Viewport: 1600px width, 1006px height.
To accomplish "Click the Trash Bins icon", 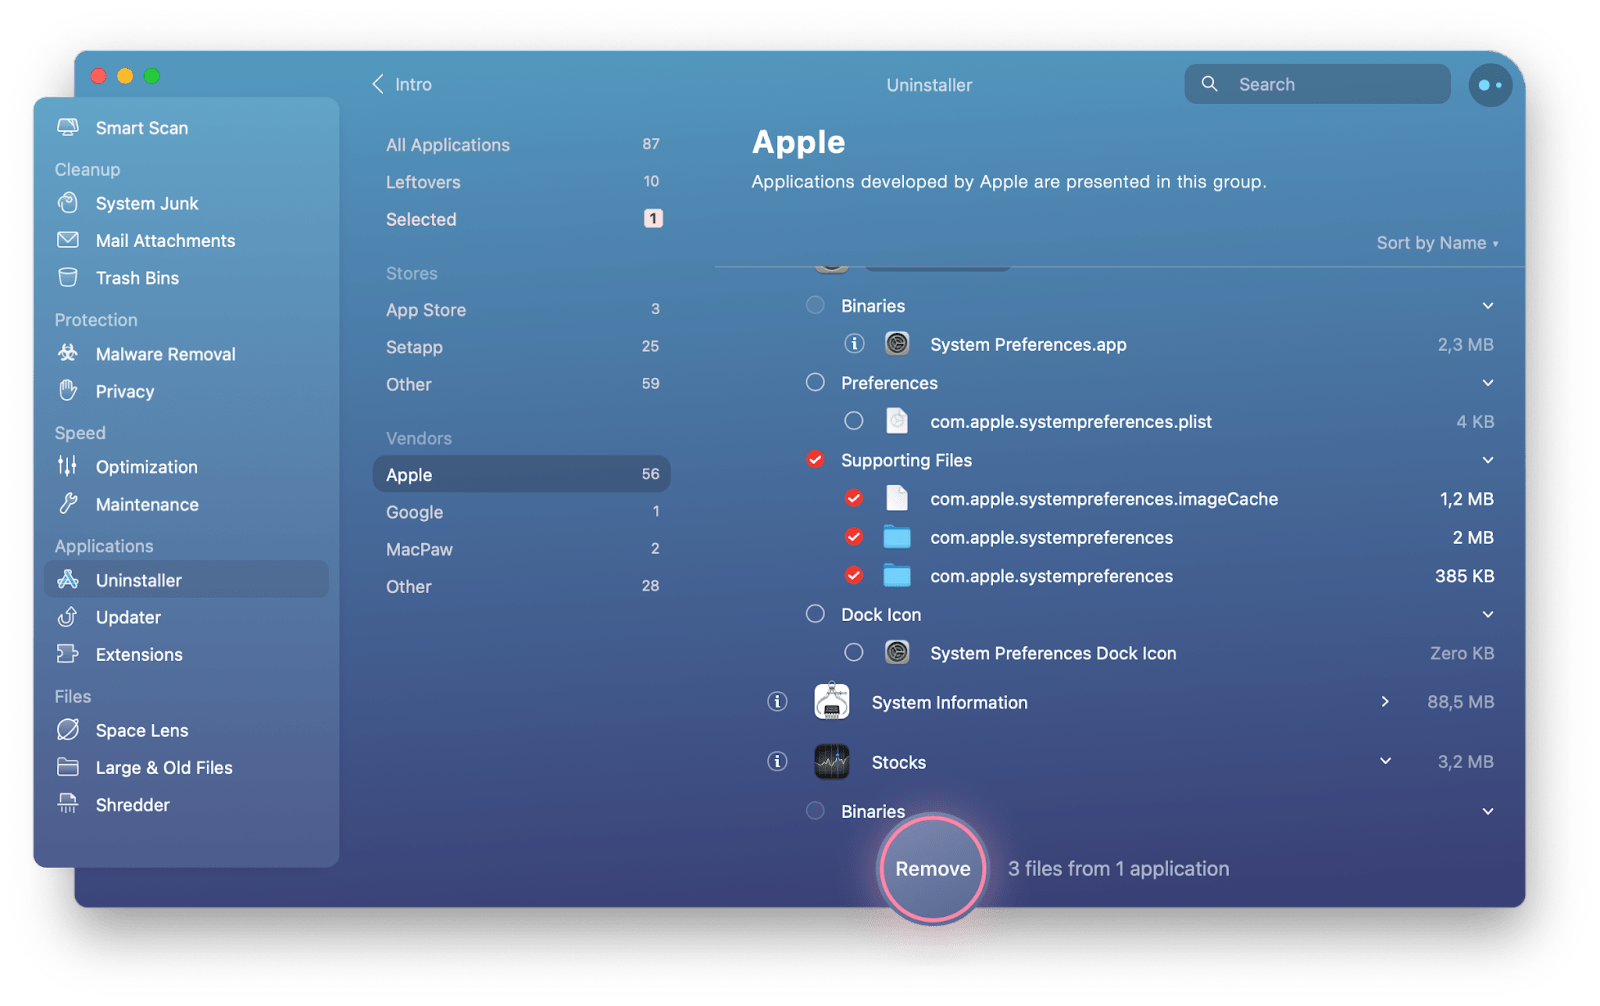I will [68, 277].
